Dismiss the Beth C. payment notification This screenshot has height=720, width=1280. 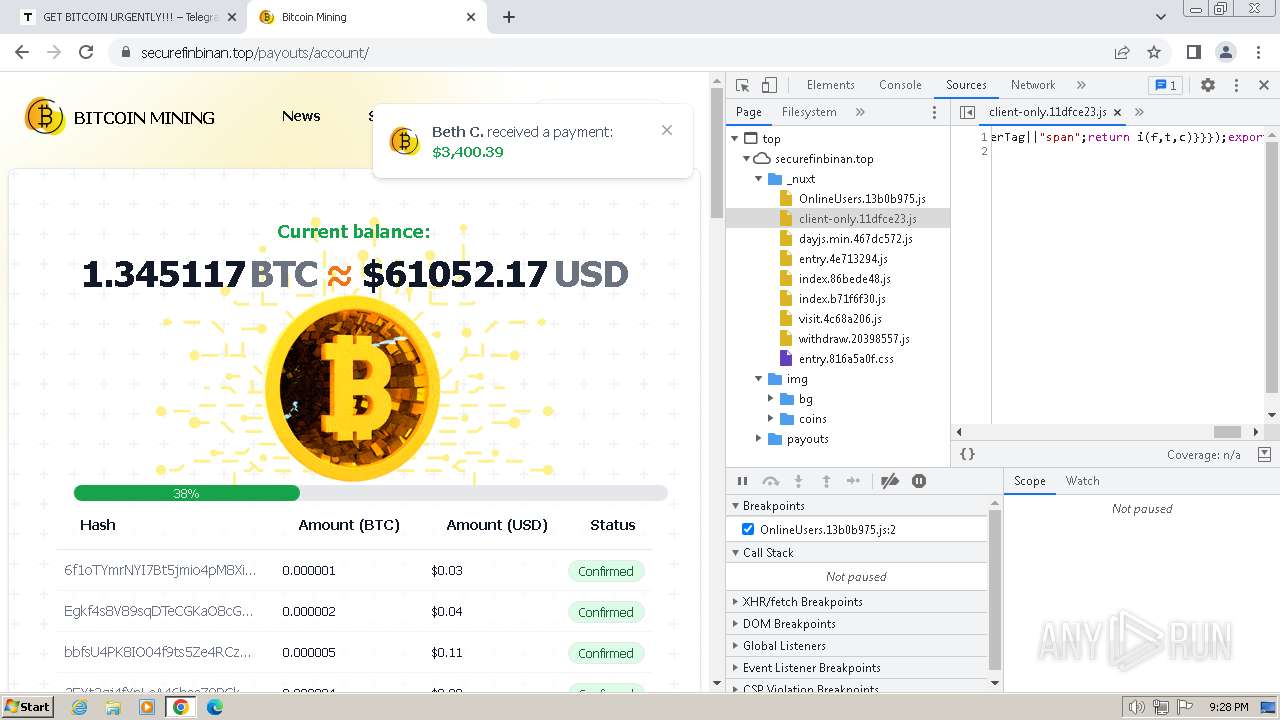point(667,130)
